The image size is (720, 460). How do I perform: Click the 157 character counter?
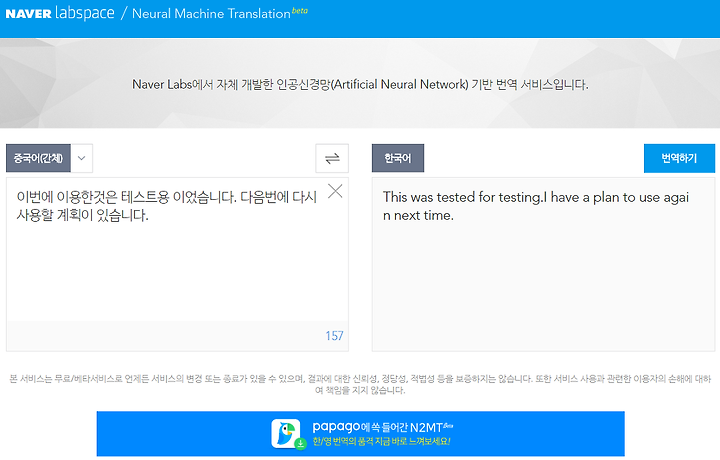334,336
